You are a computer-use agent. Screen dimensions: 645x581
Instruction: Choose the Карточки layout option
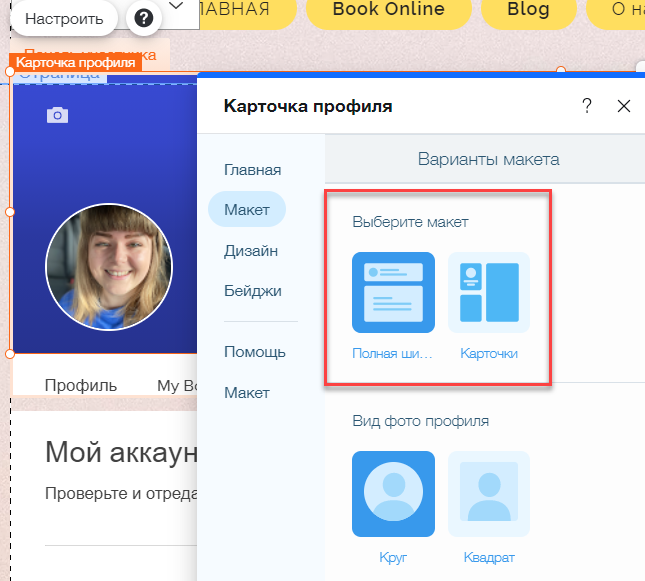489,293
